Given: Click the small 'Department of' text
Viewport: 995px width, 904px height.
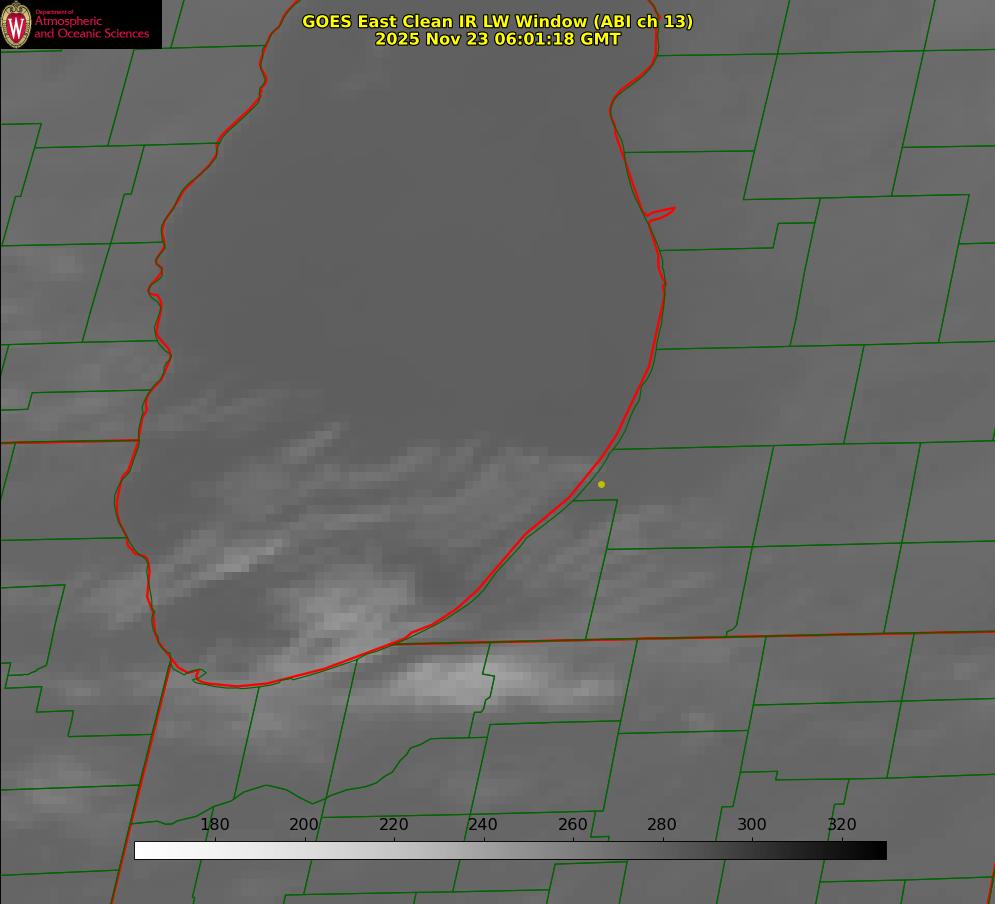Looking at the screenshot, I should point(54,12).
